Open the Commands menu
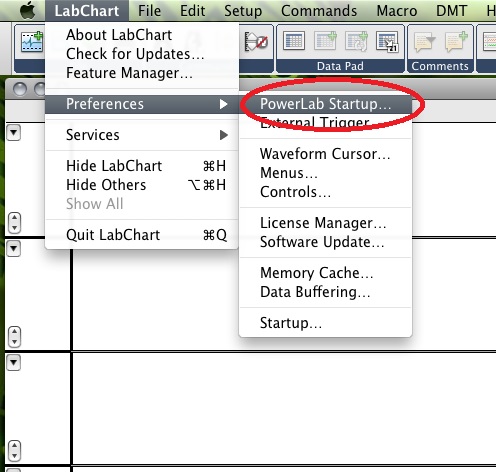The height and width of the screenshot is (472, 496). [319, 11]
